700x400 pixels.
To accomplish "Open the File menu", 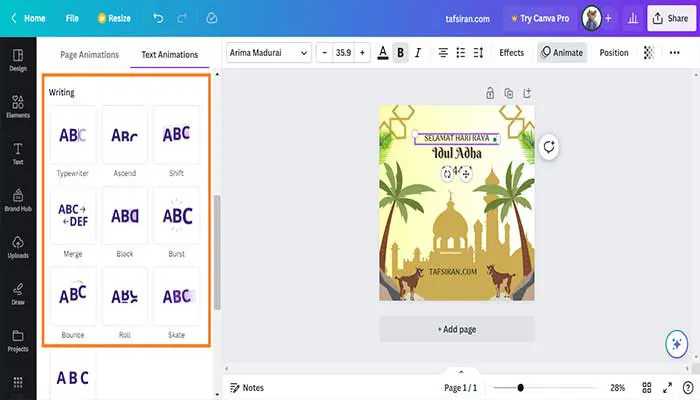I will point(72,18).
